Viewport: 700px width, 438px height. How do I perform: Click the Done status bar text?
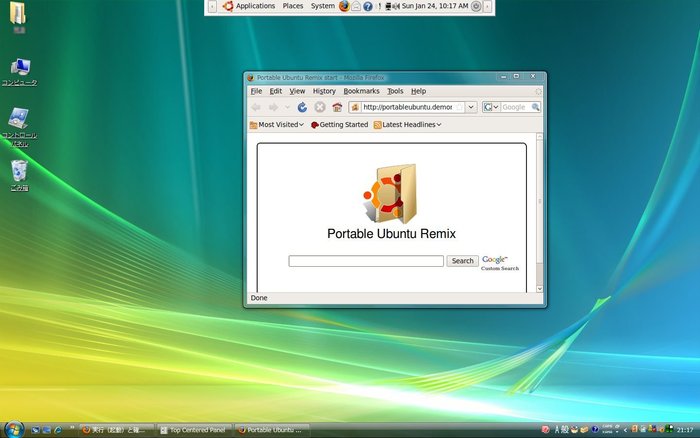click(x=259, y=298)
